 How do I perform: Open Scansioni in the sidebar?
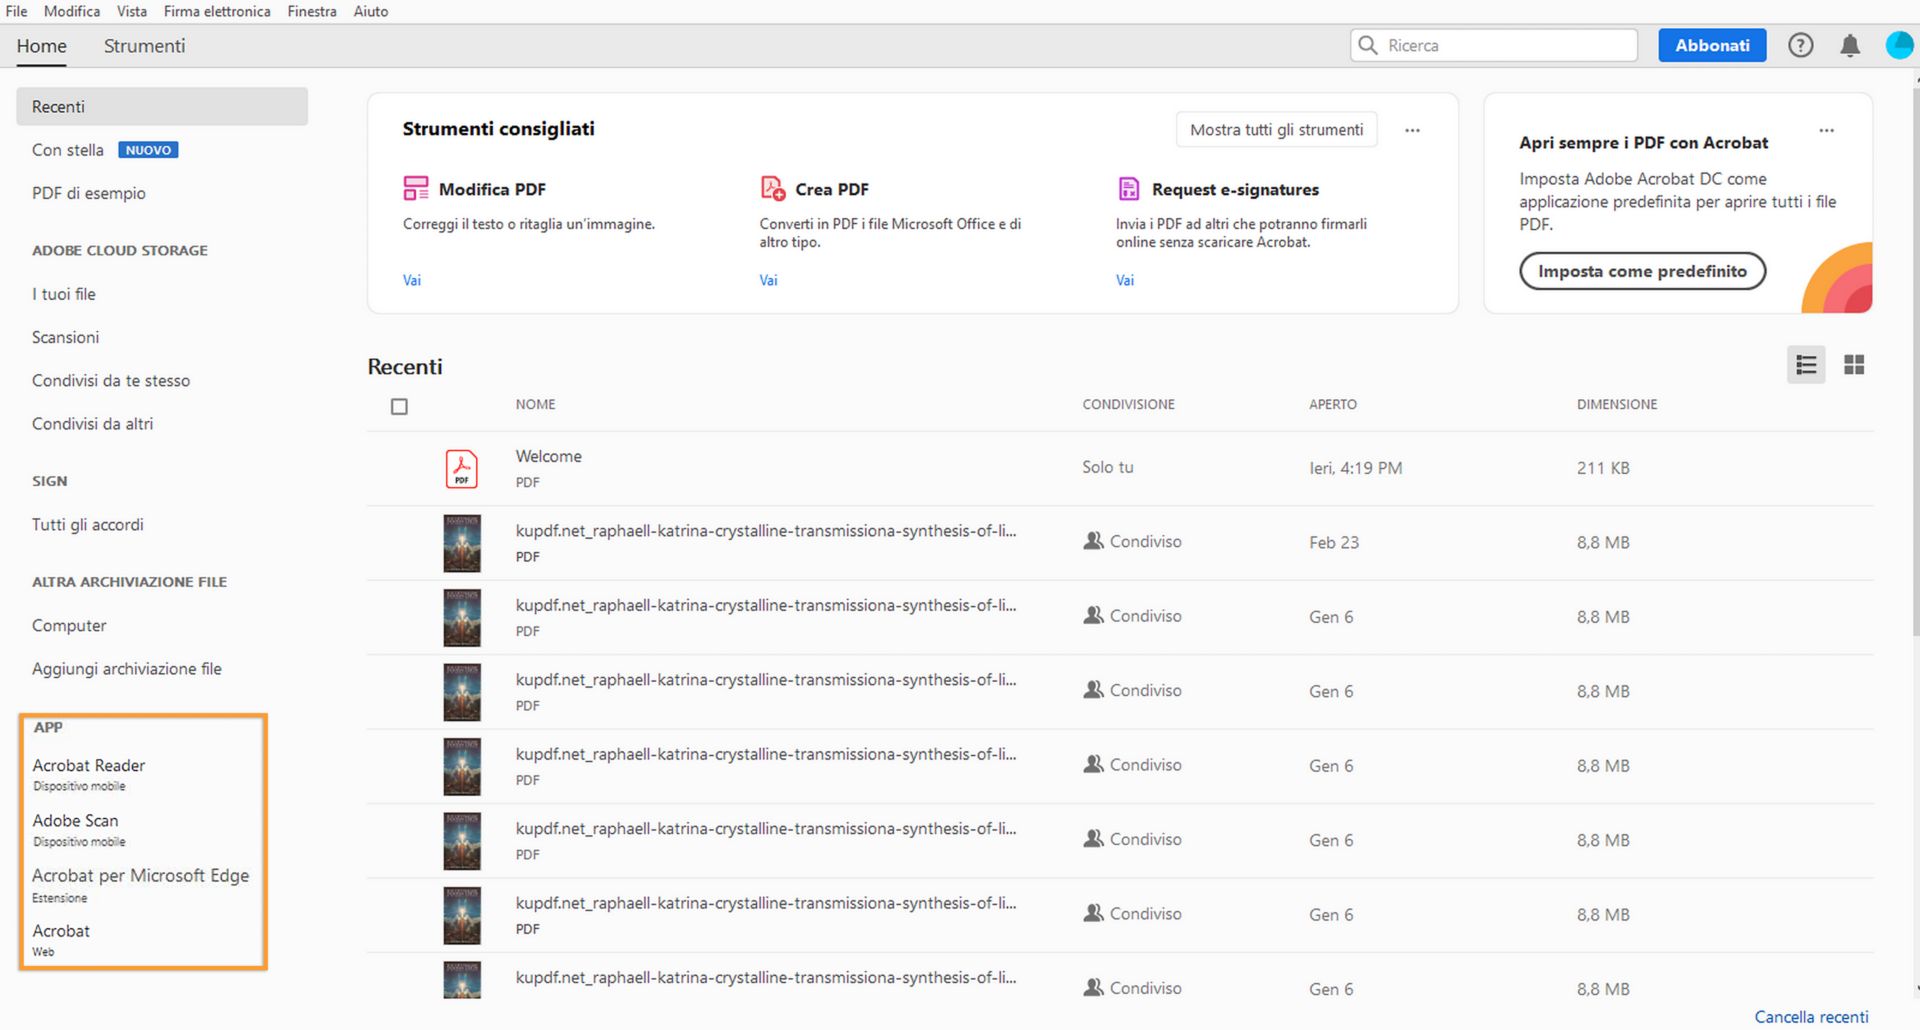66,337
